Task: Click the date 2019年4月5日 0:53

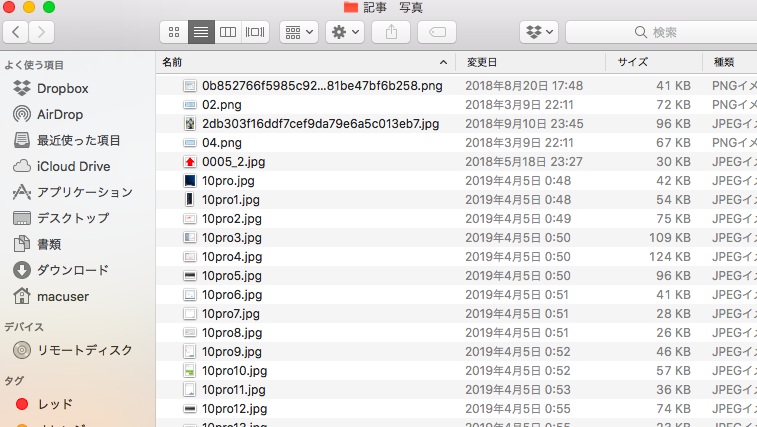Action: coord(518,389)
